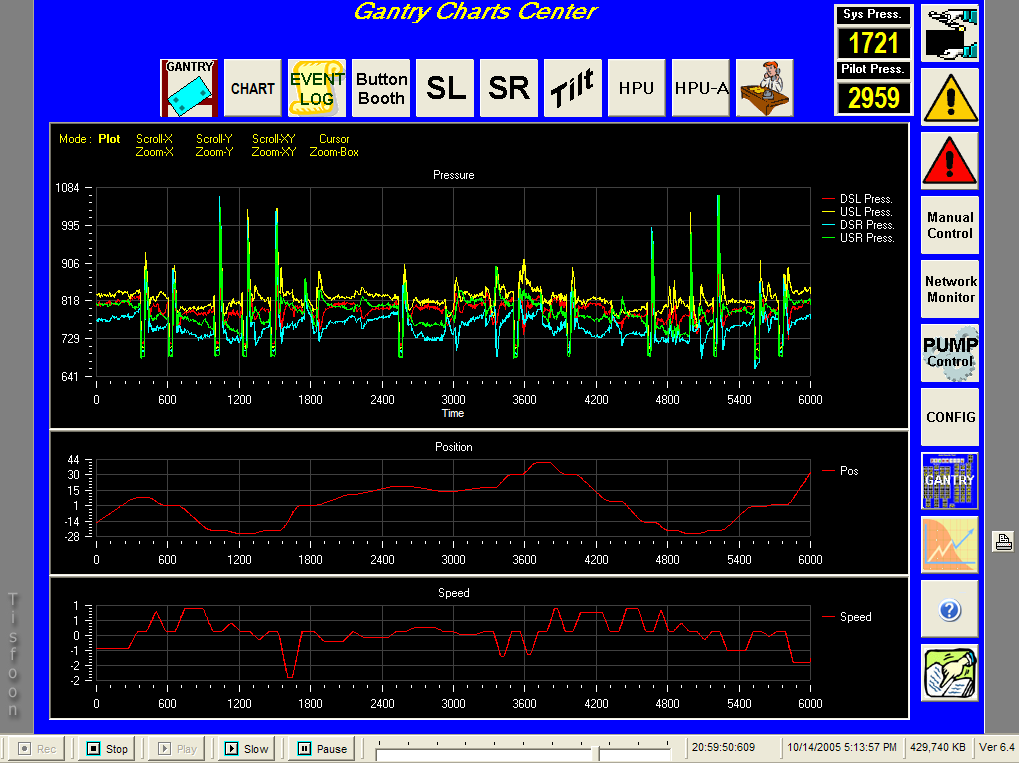The image size is (1019, 763).
Task: Open the Gantry view icon in toolbar
Action: click(x=188, y=88)
